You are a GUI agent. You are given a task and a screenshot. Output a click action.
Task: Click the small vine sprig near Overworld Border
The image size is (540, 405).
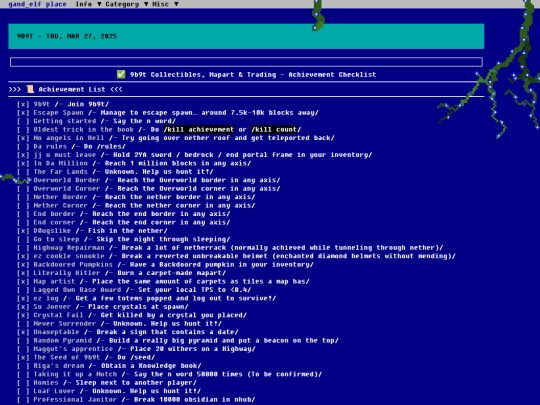(x=15, y=178)
